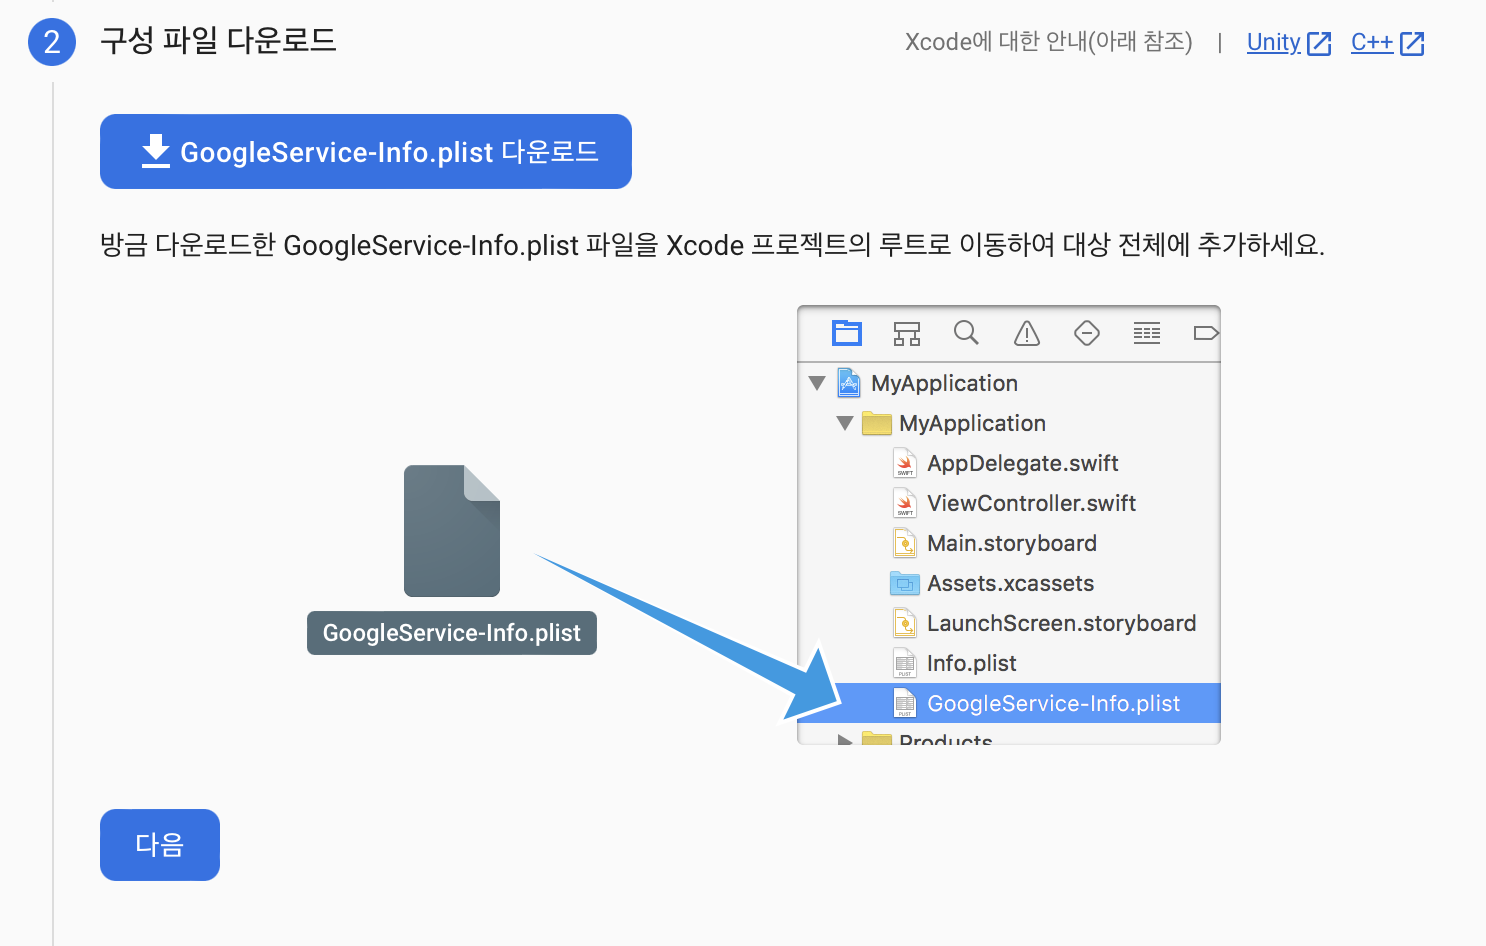1486x946 pixels.
Task: Click the GoogleService-Info.plist gray label
Action: [452, 633]
